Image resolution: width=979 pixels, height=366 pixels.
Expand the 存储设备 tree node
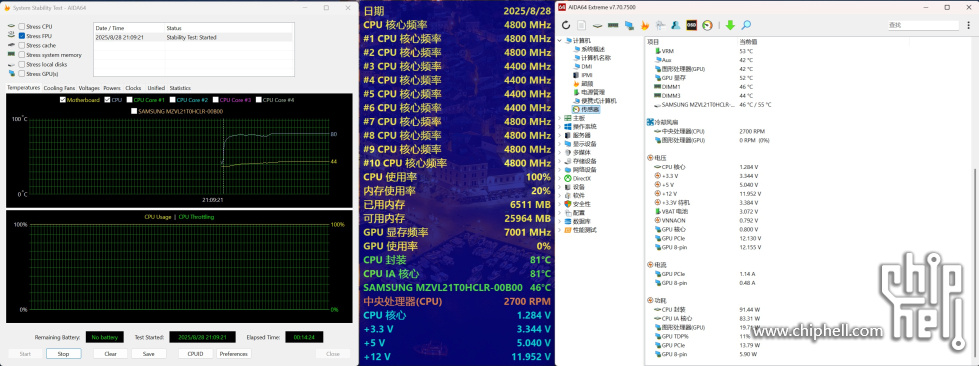559,161
